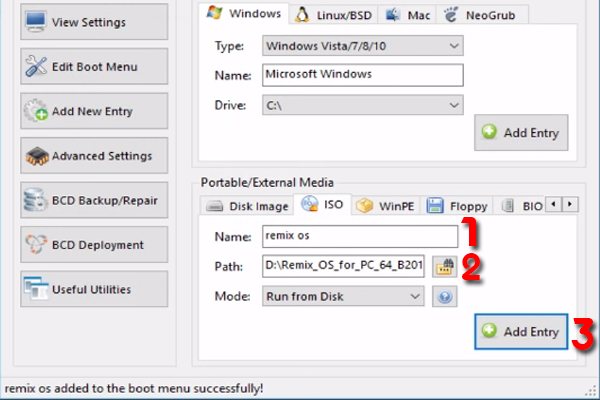Click the Microsoft Windows name field
The image size is (600, 400).
point(363,75)
